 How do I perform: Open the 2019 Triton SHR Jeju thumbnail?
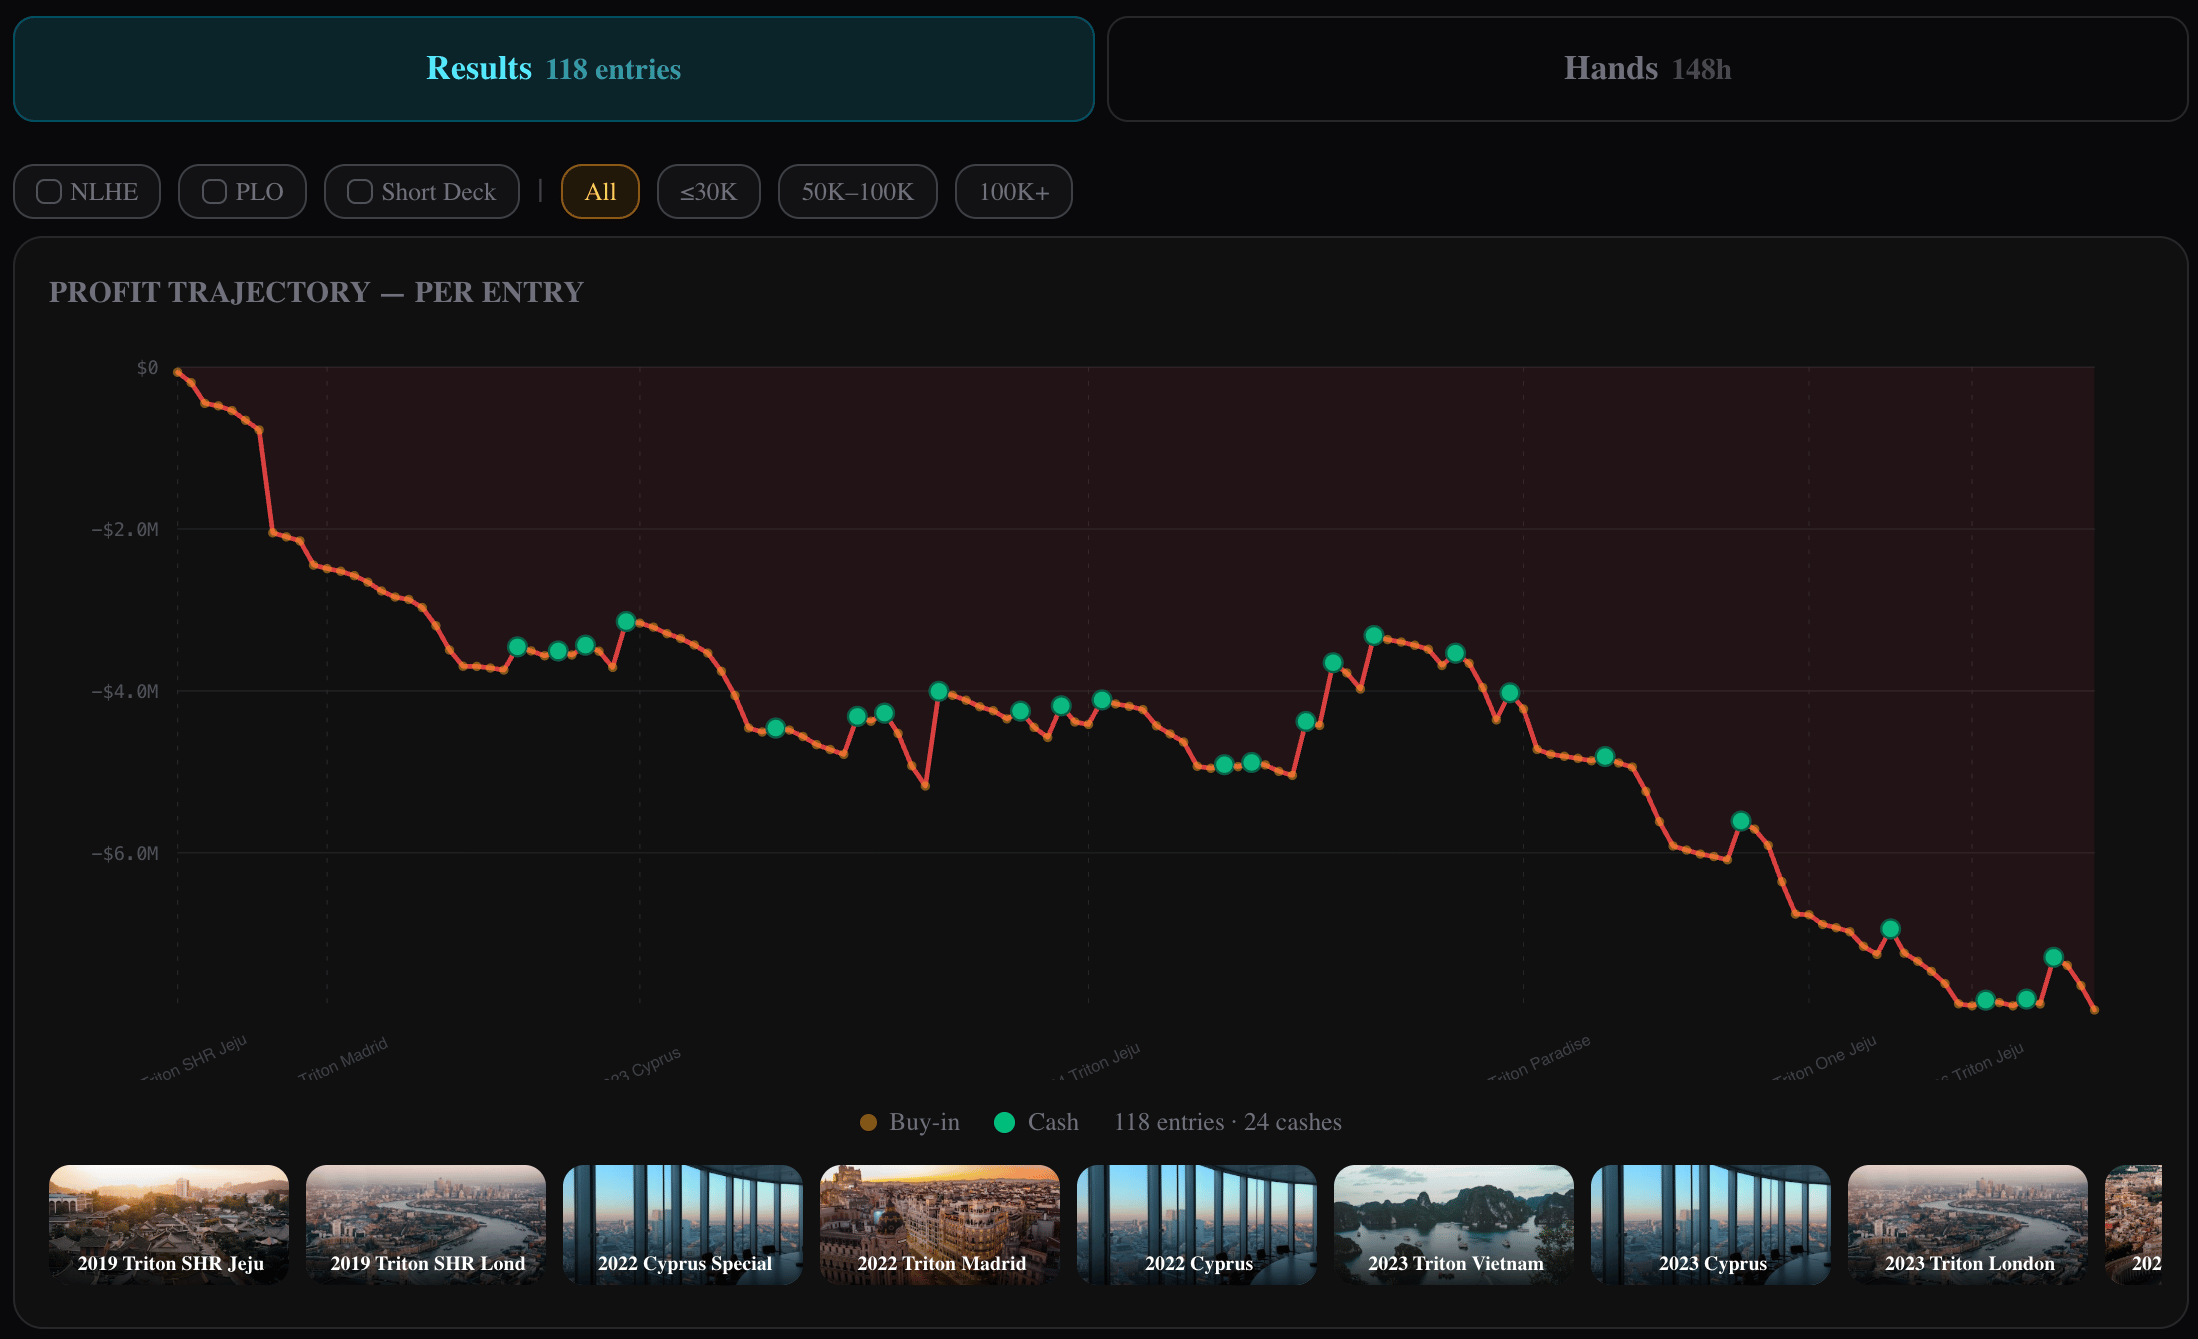point(169,1224)
